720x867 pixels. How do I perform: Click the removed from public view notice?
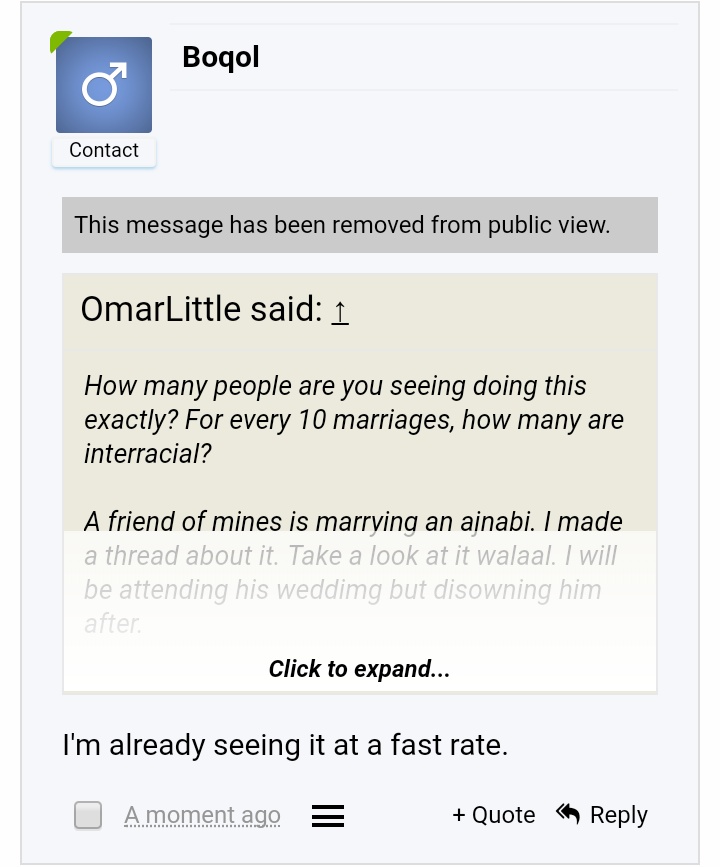[342, 225]
